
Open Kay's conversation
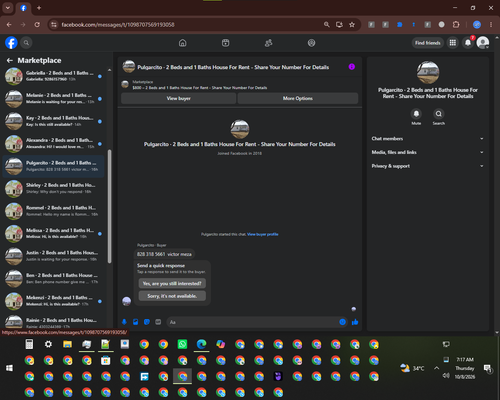(54, 121)
